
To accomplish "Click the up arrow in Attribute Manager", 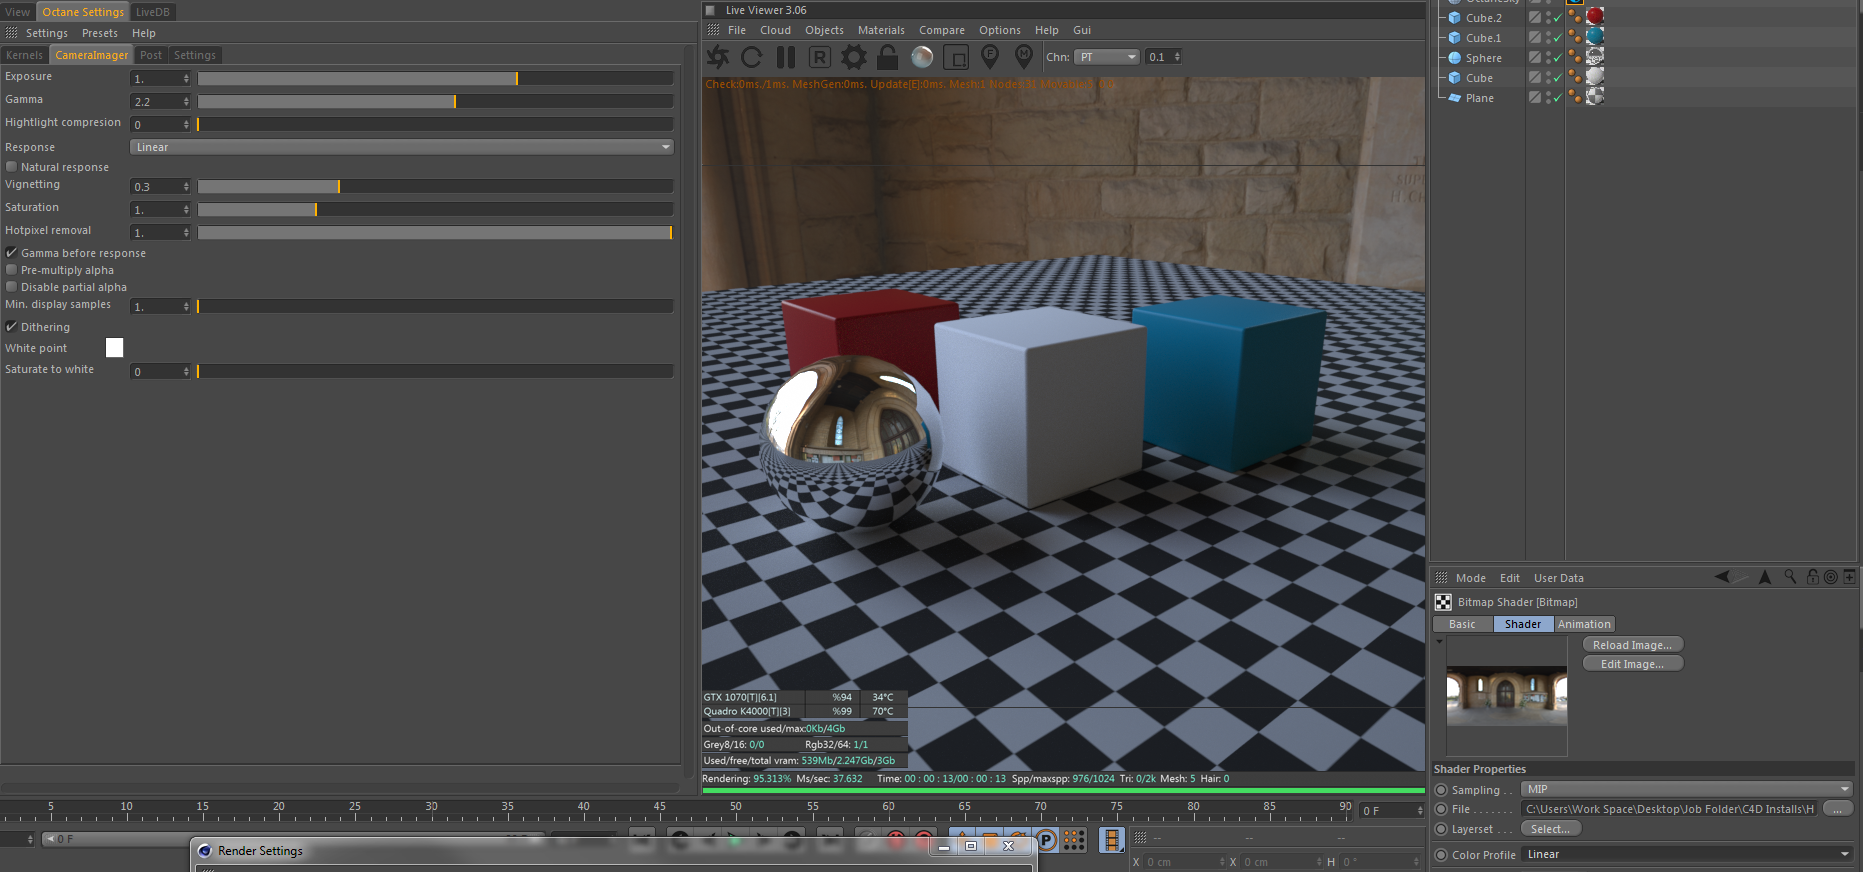I will click(x=1765, y=577).
